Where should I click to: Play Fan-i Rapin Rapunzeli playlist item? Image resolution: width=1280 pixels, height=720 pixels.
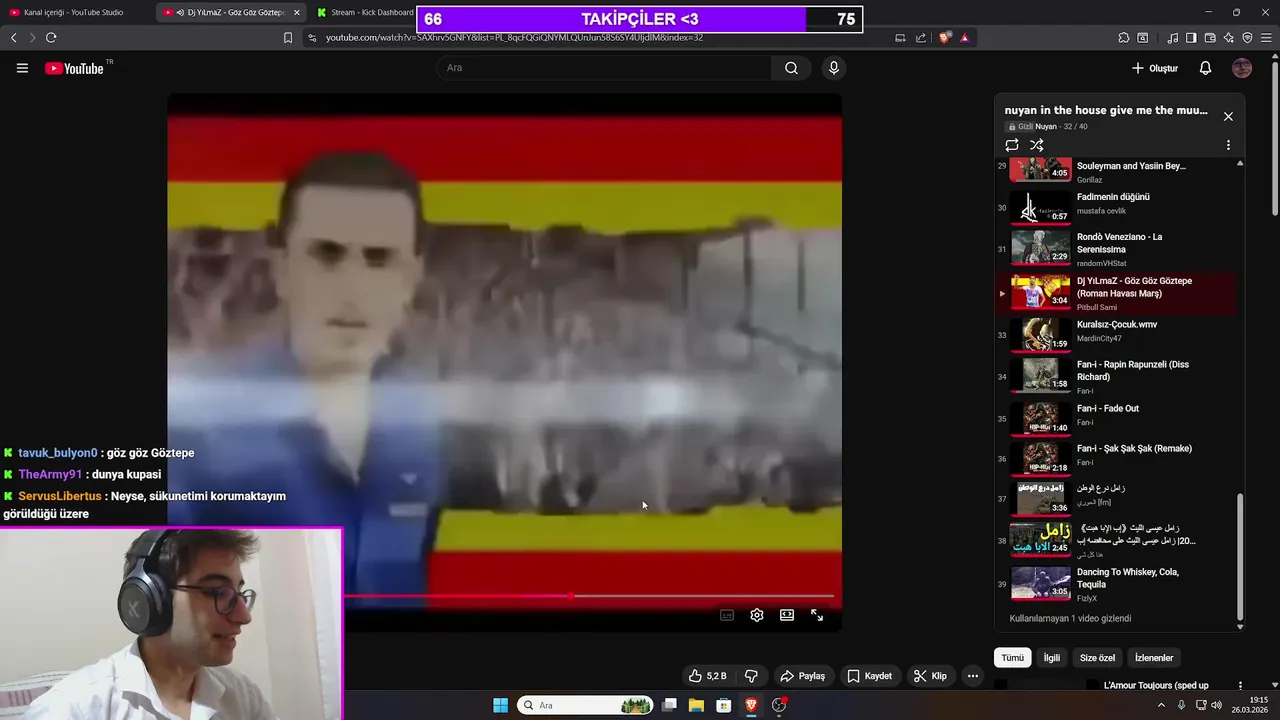(1115, 376)
